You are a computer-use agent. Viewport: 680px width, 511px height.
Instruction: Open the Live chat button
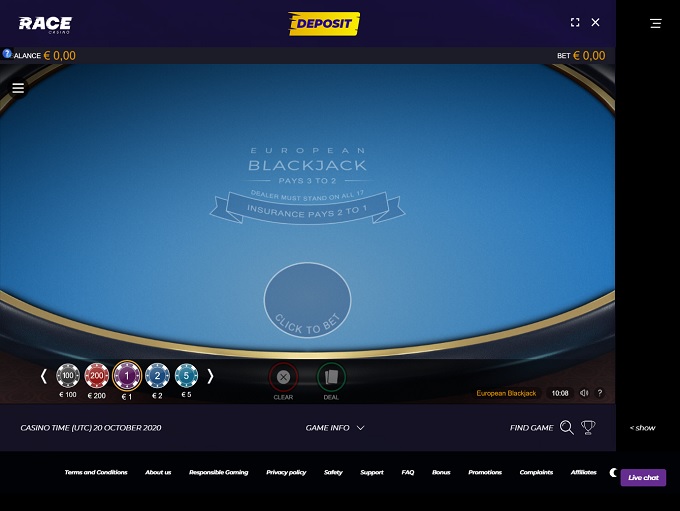pyautogui.click(x=643, y=478)
